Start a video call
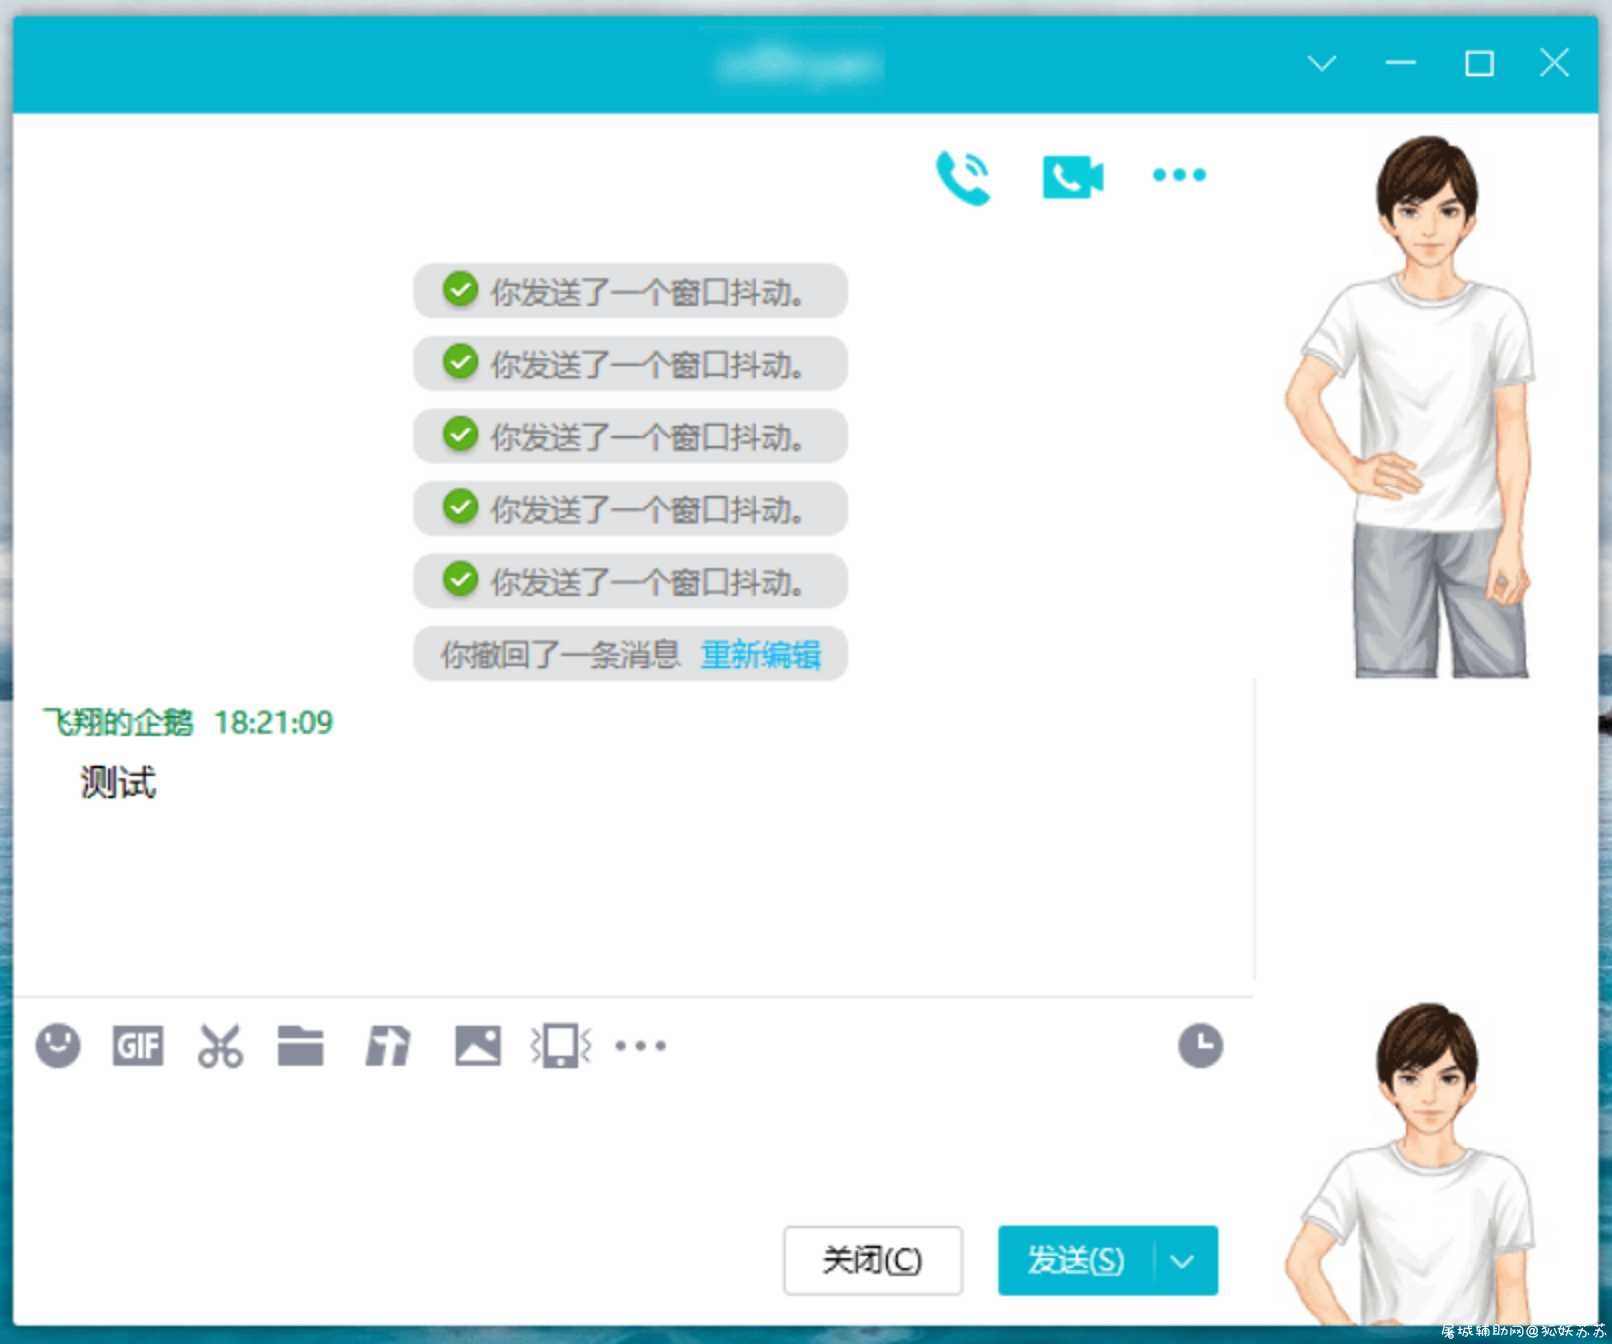The image size is (1612, 1344). click(1073, 177)
